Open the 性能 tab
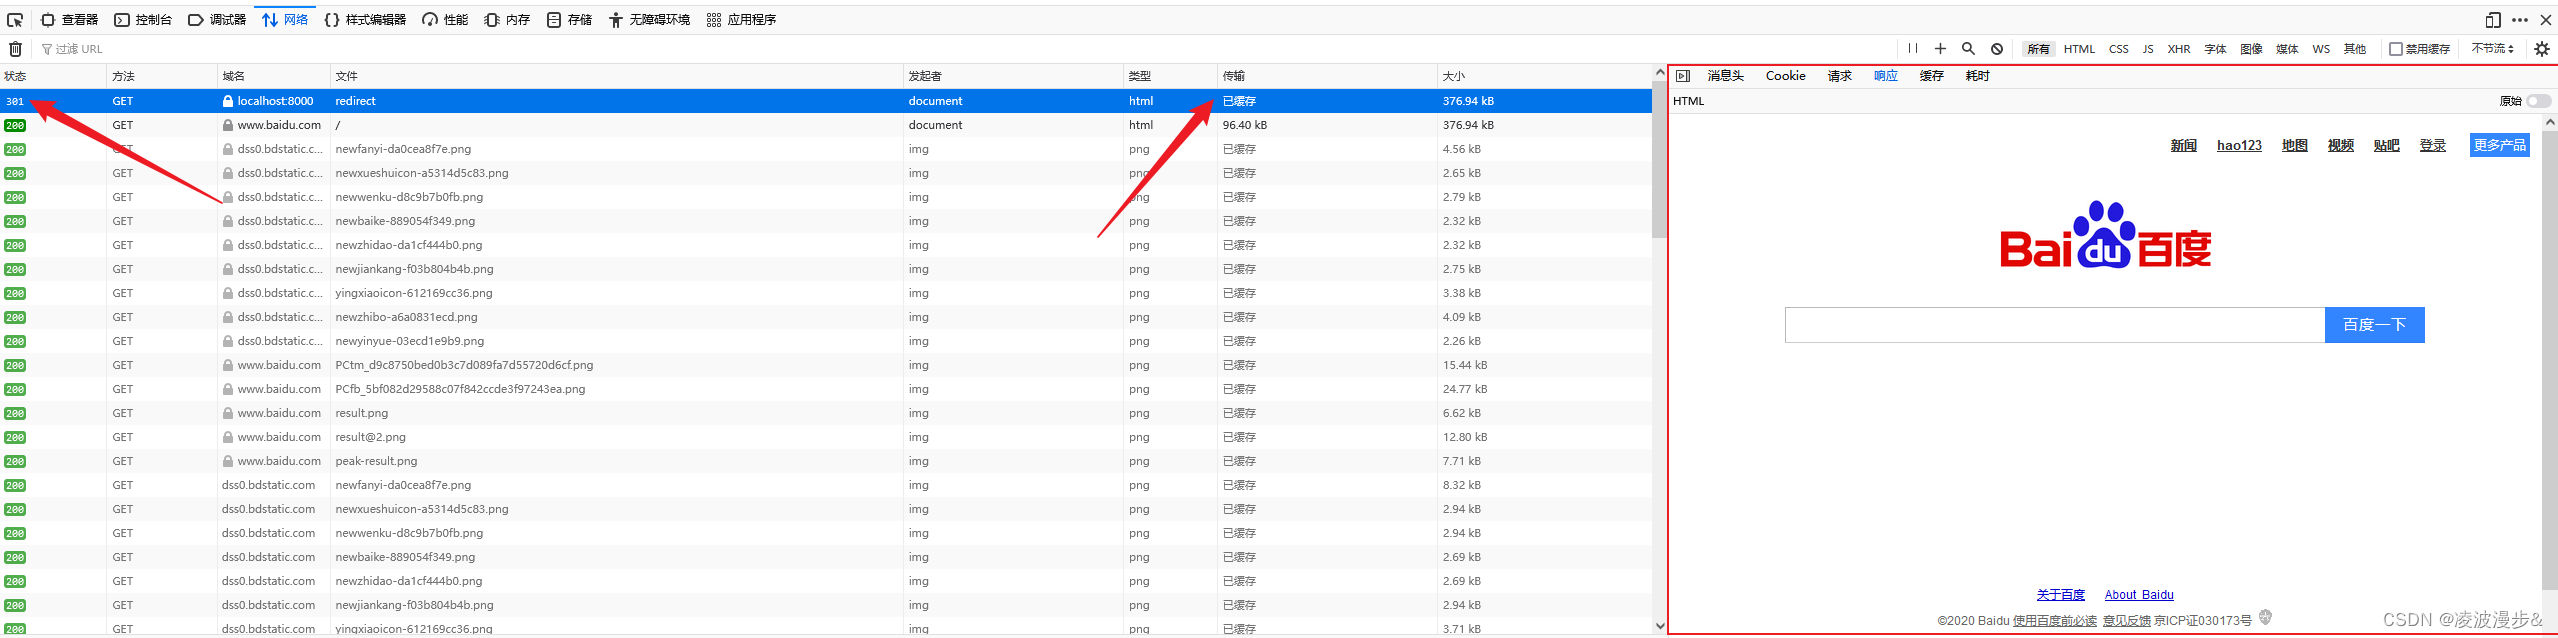 point(445,20)
